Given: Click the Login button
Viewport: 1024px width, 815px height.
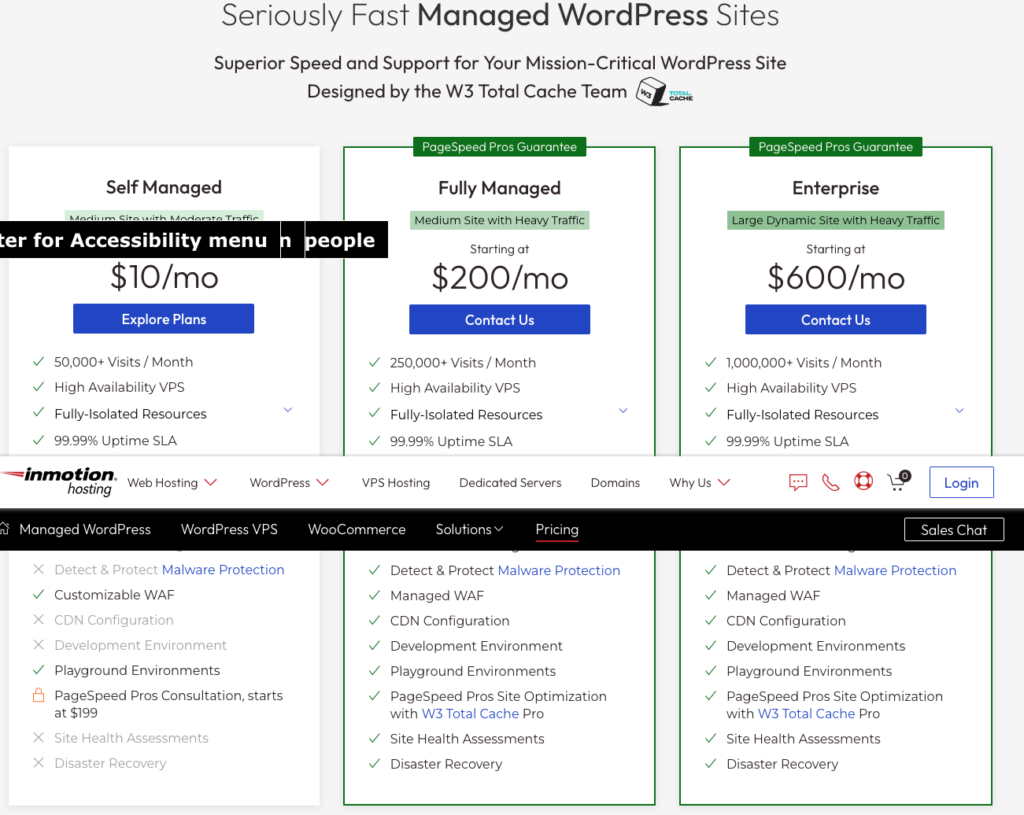Looking at the screenshot, I should 961,483.
